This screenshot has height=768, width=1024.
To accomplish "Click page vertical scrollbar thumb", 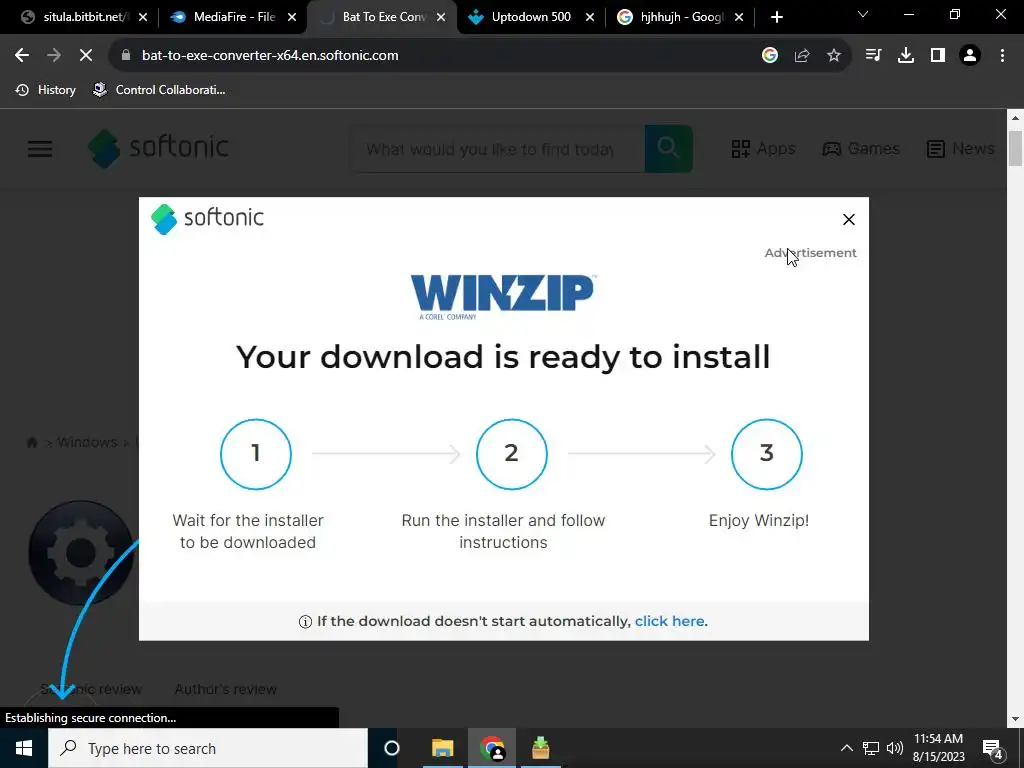I will click(1015, 149).
